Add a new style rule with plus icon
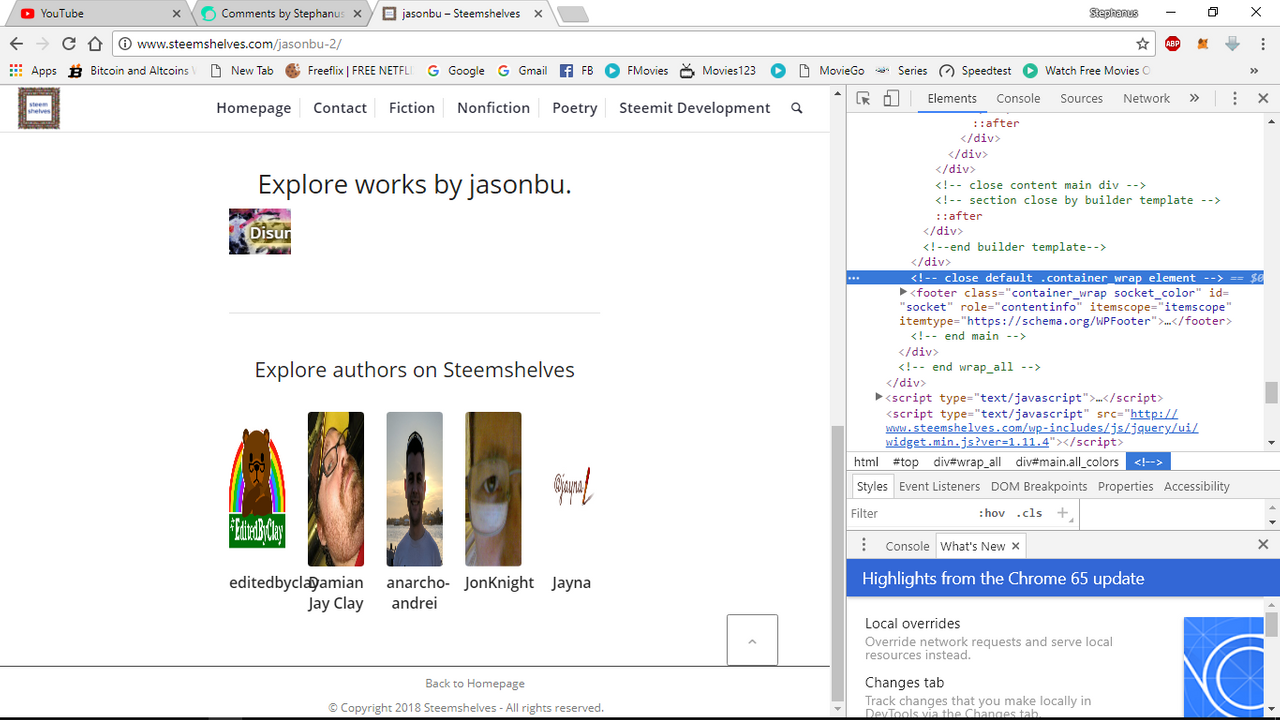1280x720 pixels. click(1063, 513)
